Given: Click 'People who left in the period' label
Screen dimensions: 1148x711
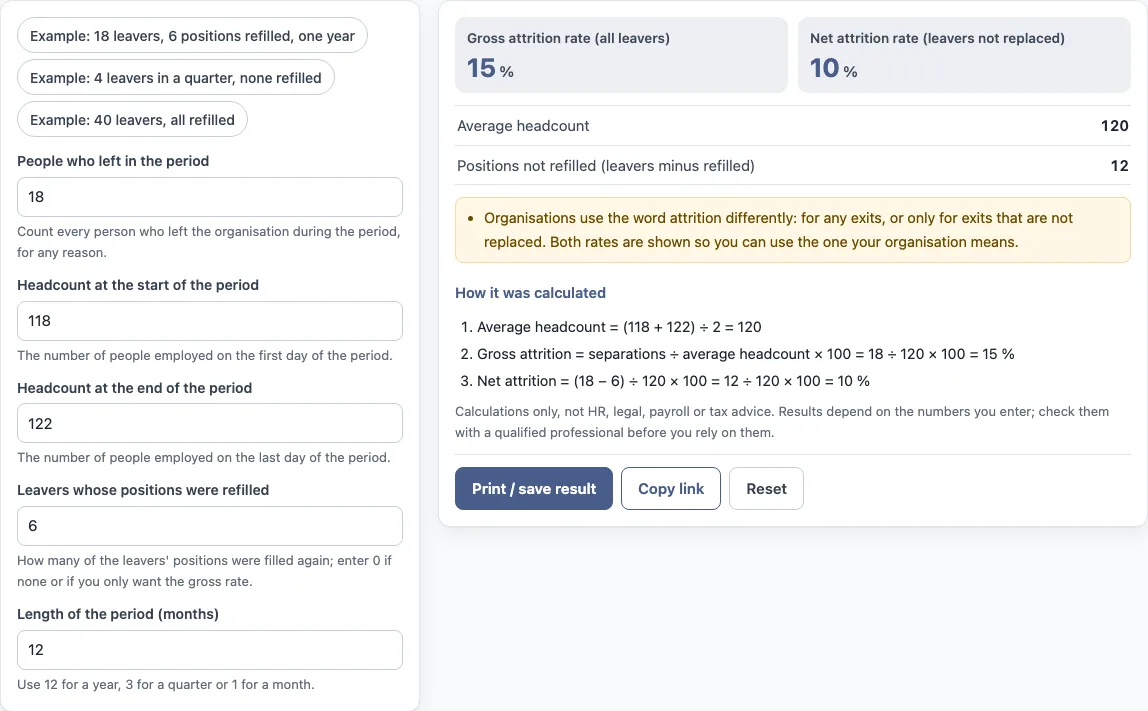Looking at the screenshot, I should [x=113, y=161].
